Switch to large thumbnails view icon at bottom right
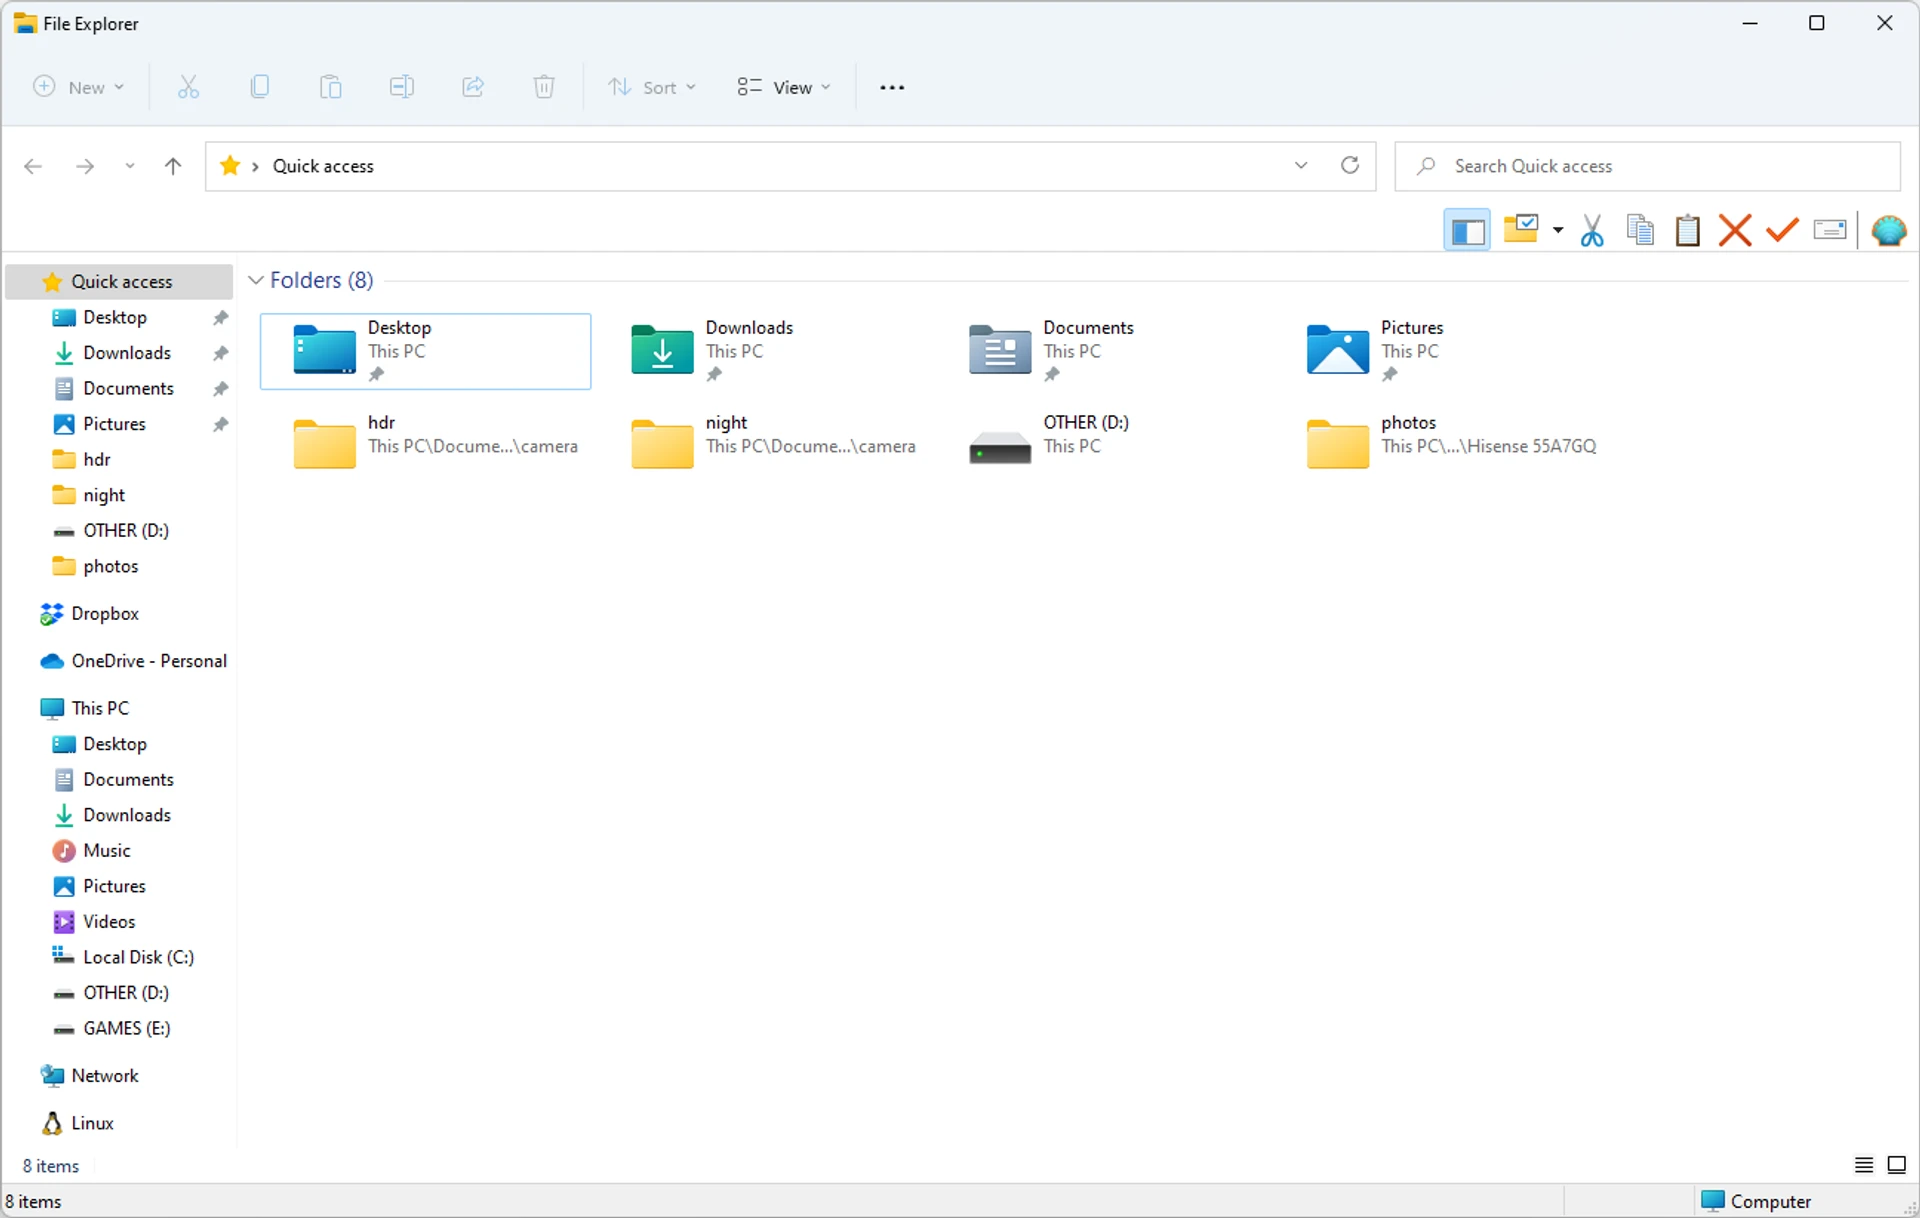1920x1218 pixels. [1896, 1165]
